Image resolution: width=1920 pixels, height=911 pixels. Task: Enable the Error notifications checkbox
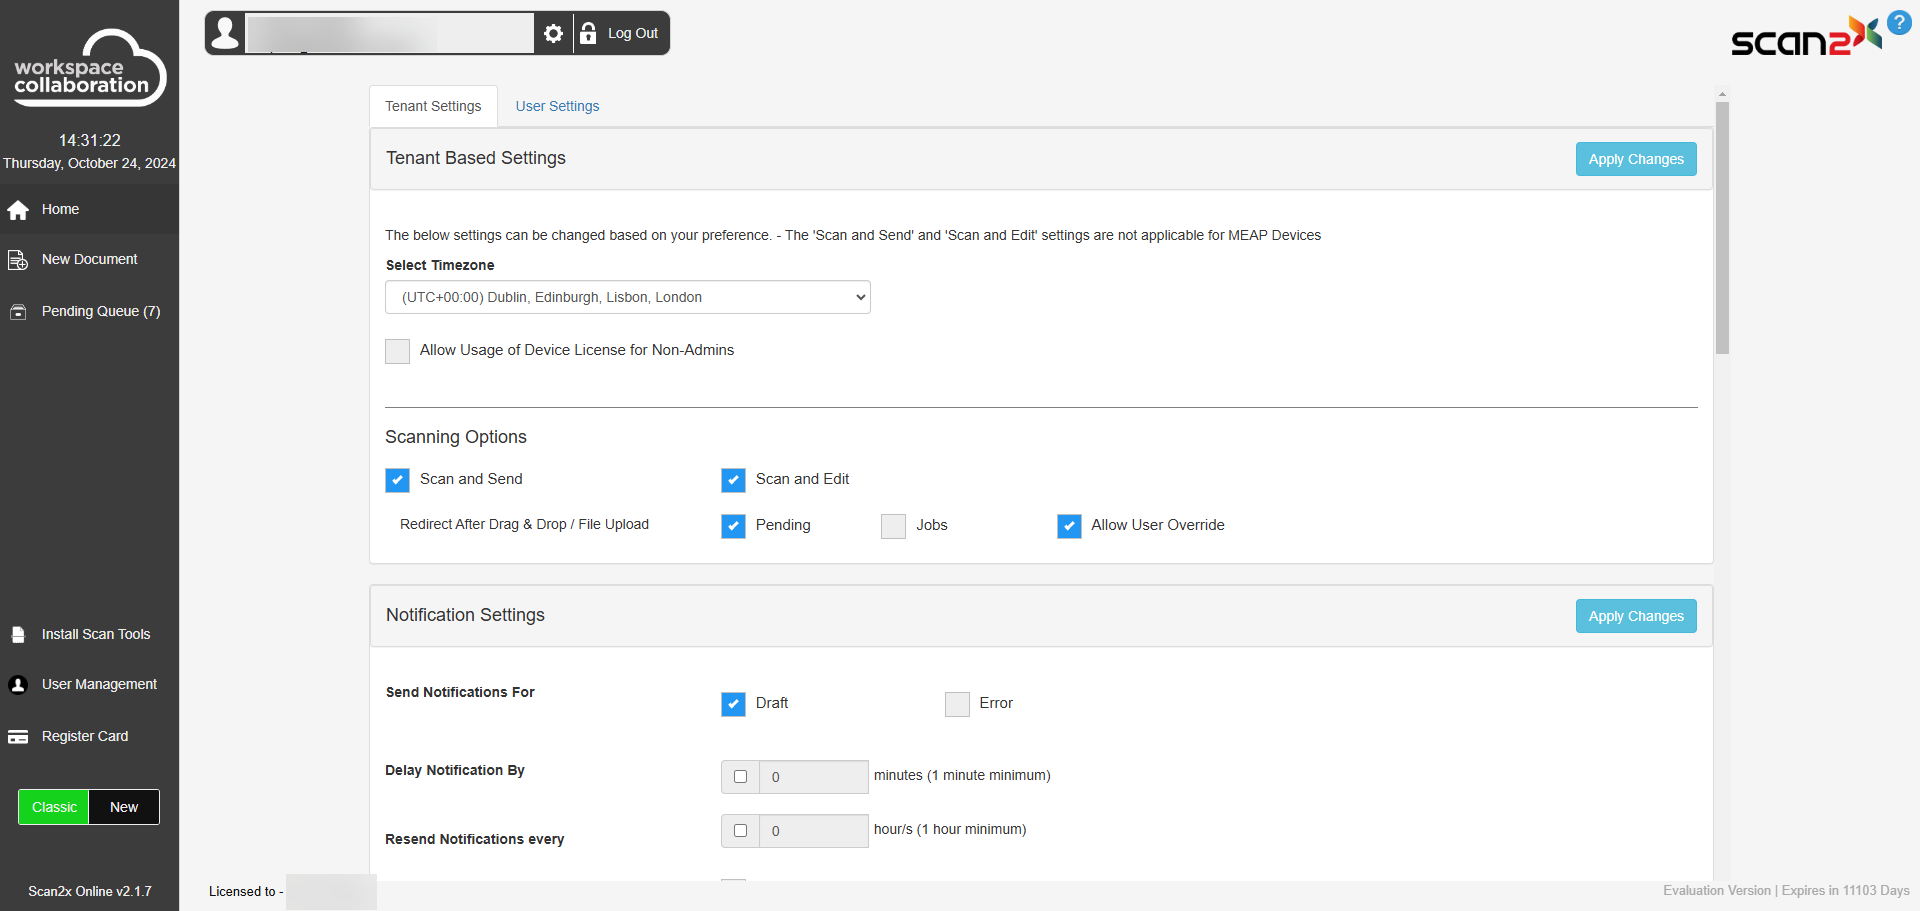[x=957, y=704]
